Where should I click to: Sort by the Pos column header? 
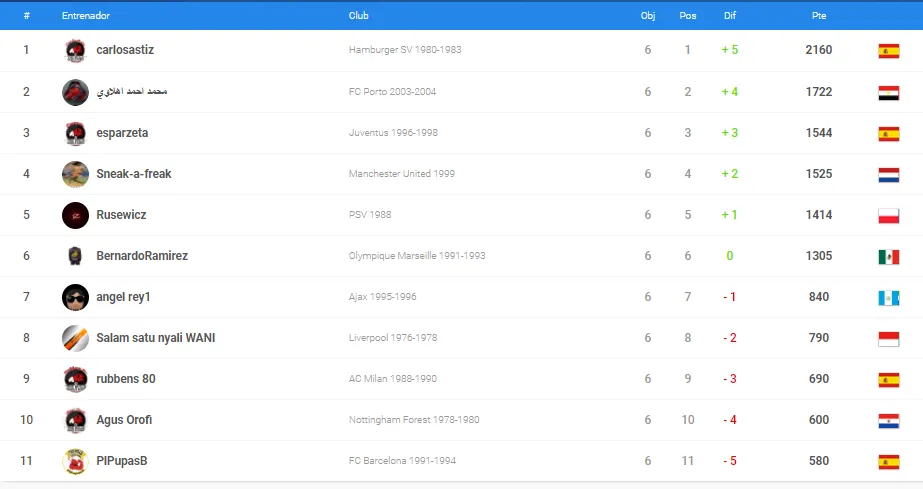point(688,16)
